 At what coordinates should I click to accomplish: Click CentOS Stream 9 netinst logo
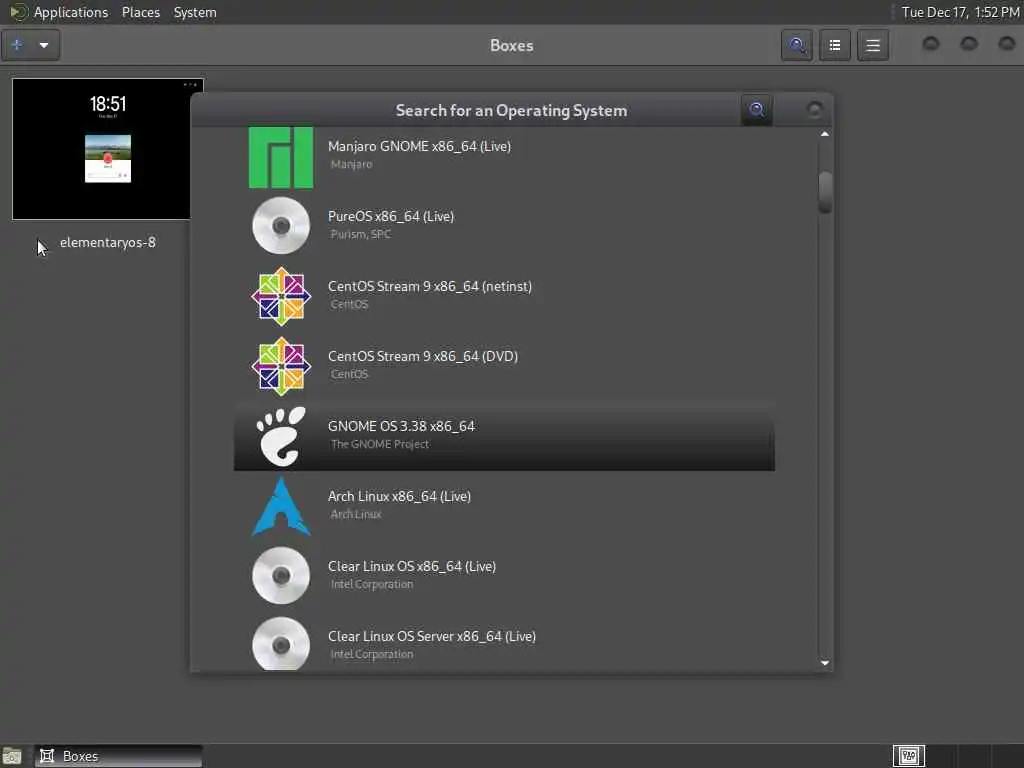point(281,296)
